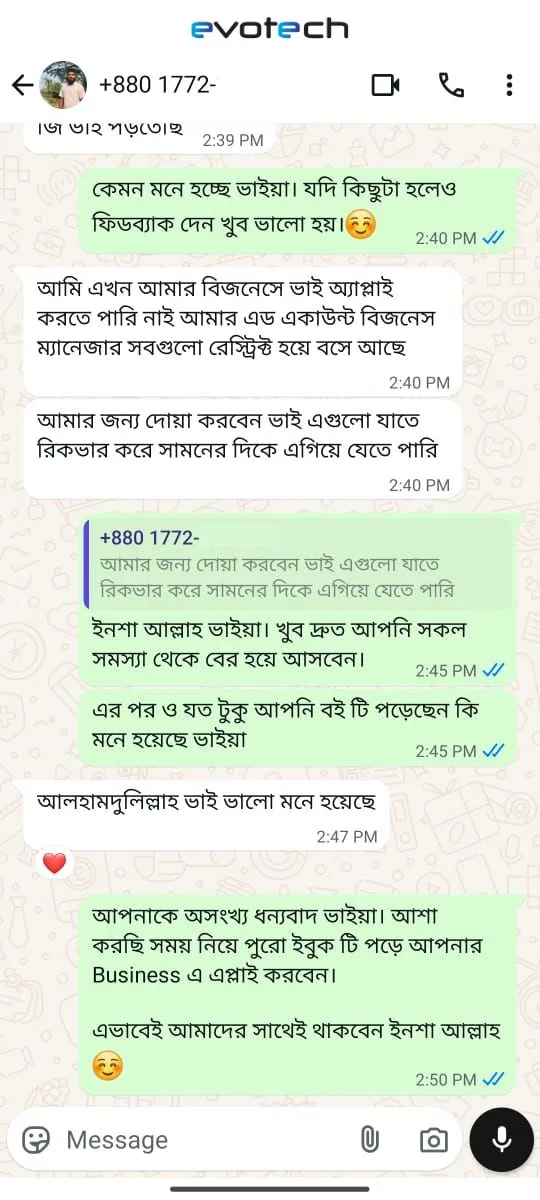Open contact info for +880 1772-
Screen dimensions: 540x1200
(x=158, y=85)
